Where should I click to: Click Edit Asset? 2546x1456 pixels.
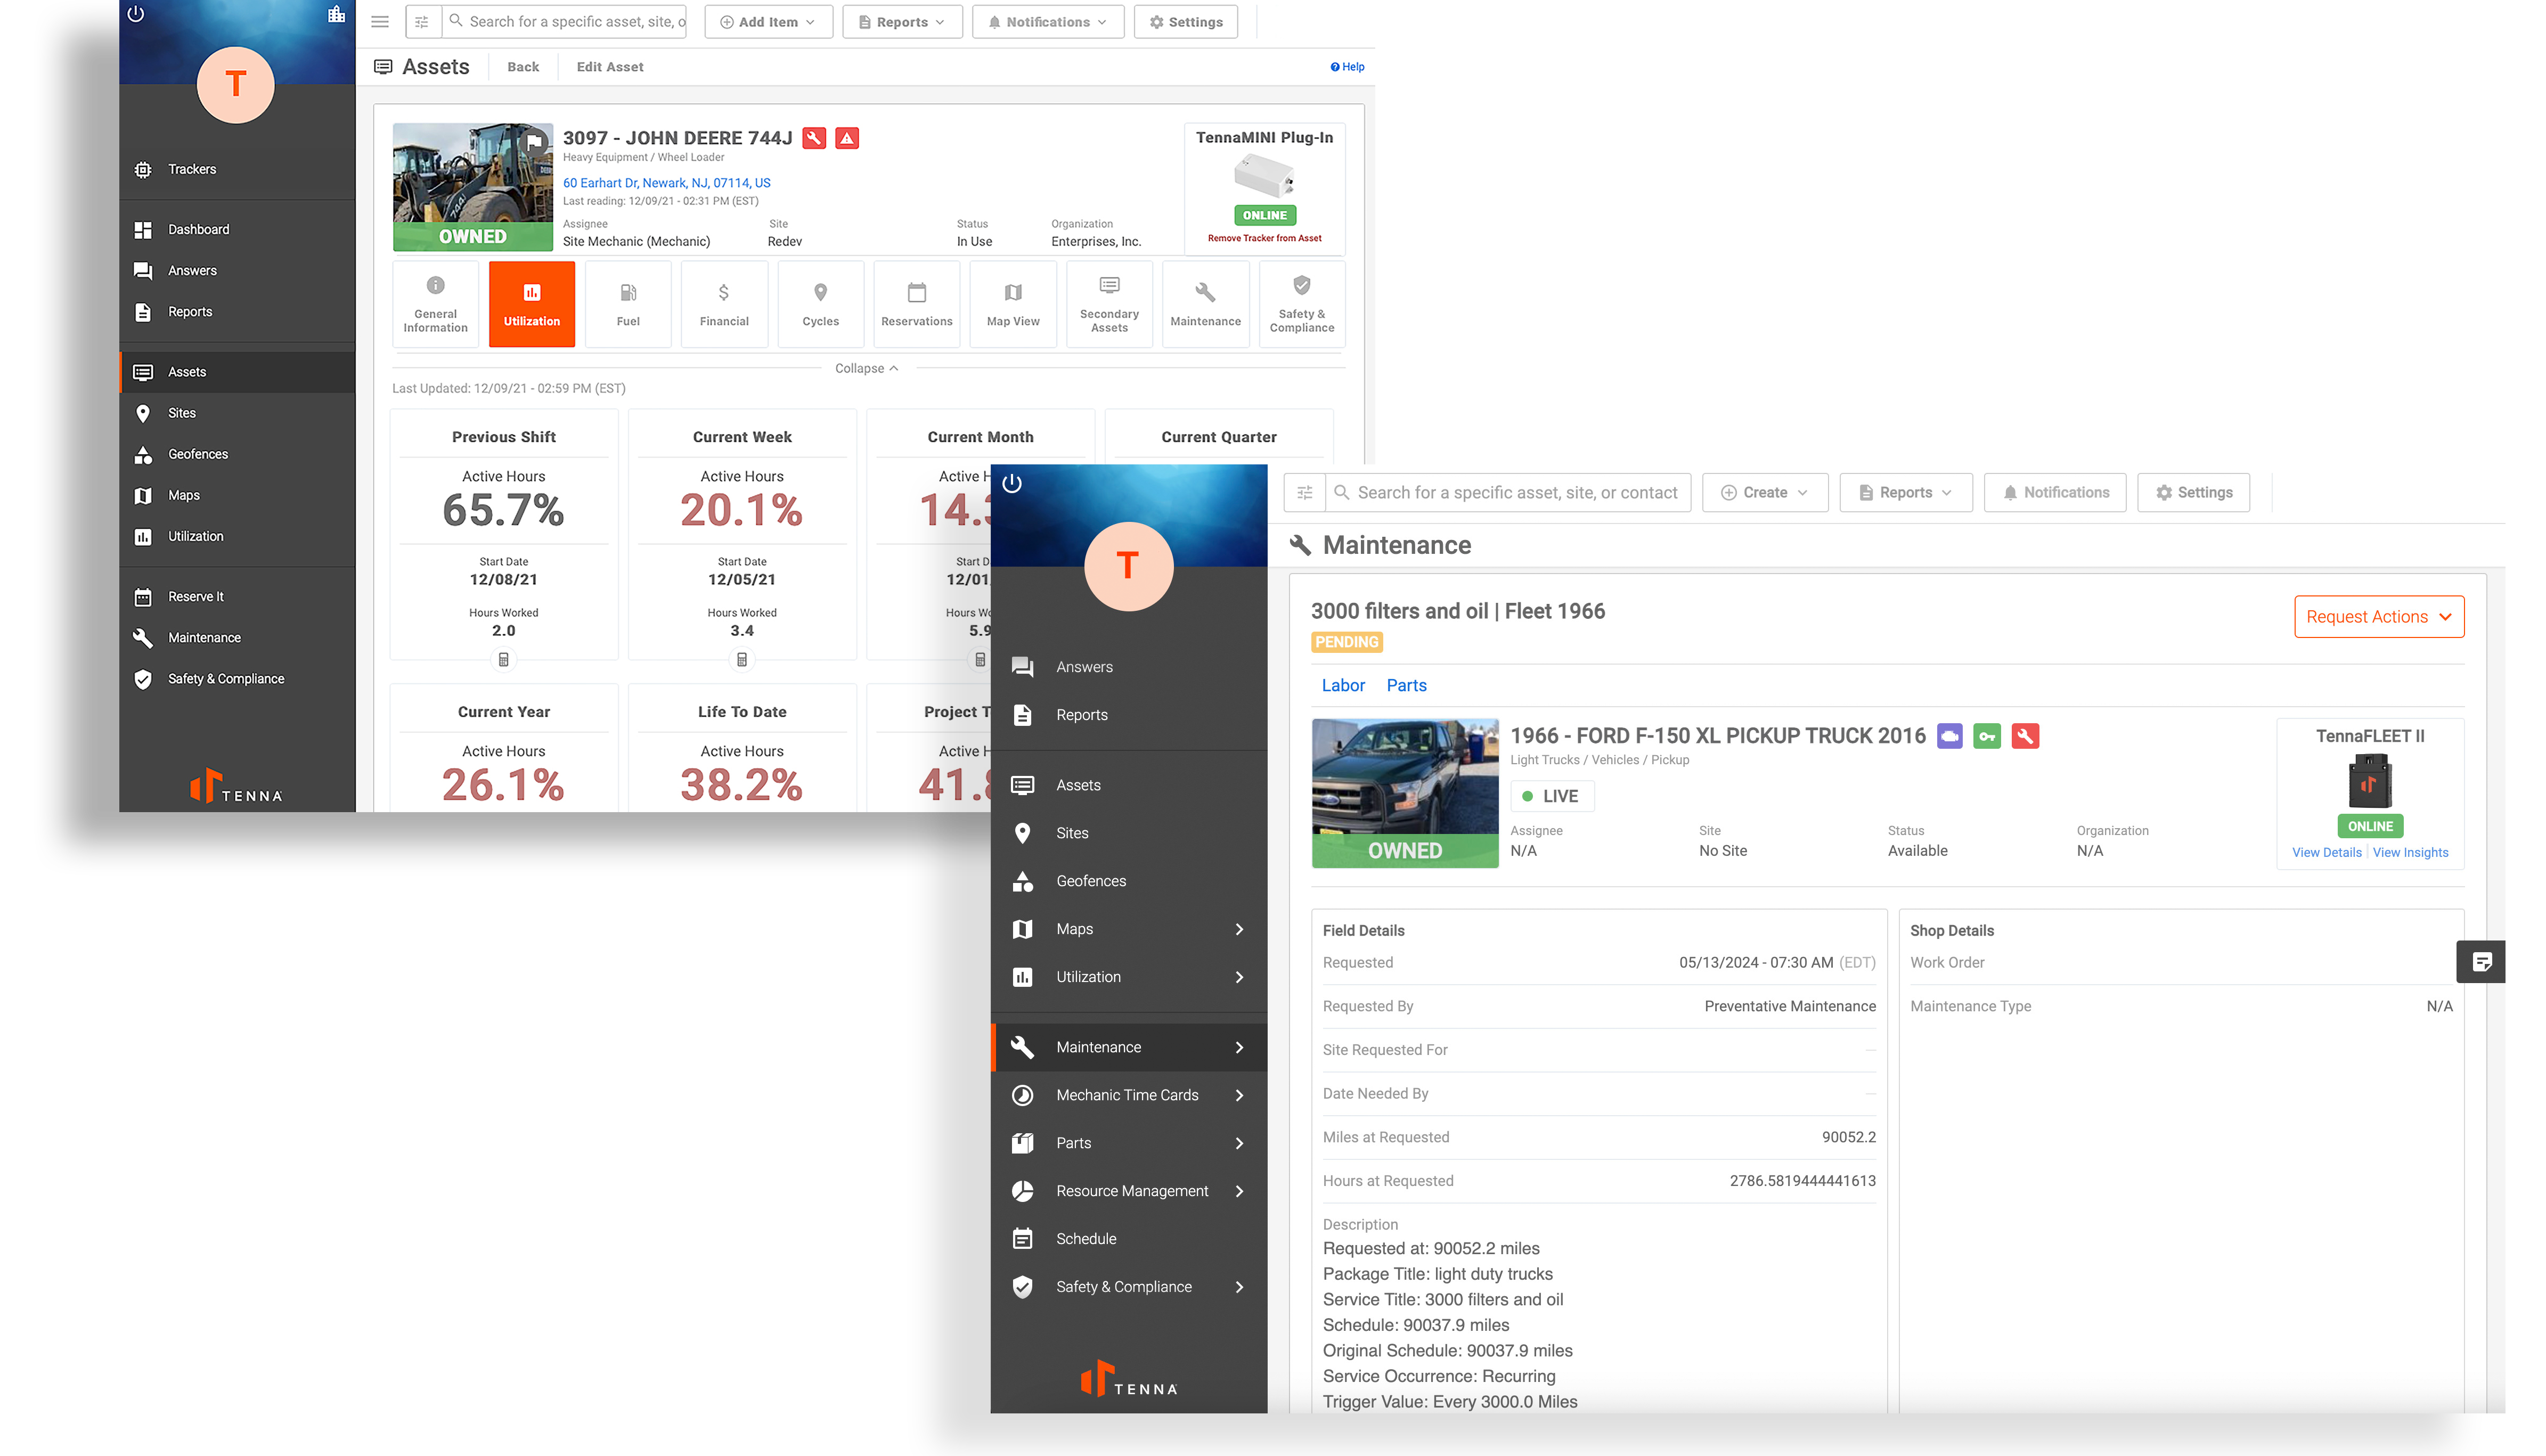pos(610,67)
